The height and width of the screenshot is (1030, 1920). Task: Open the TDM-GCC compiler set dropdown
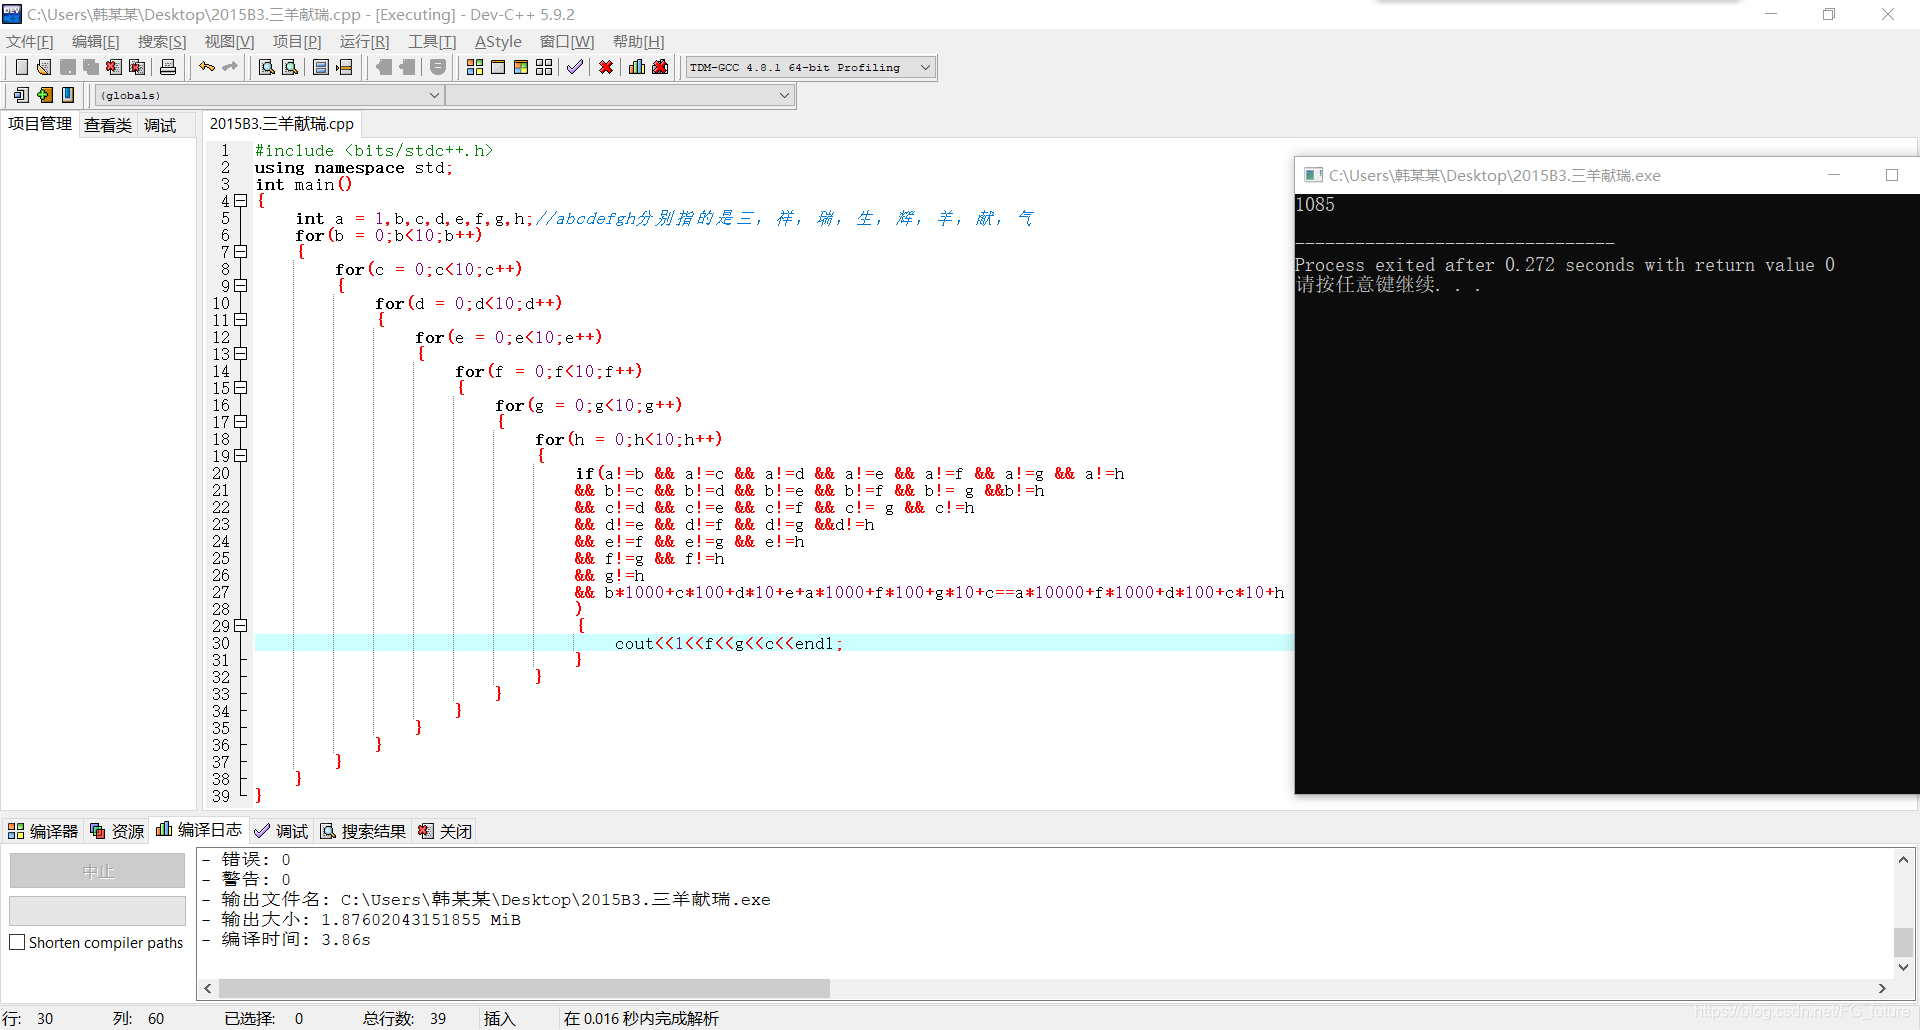tap(810, 67)
